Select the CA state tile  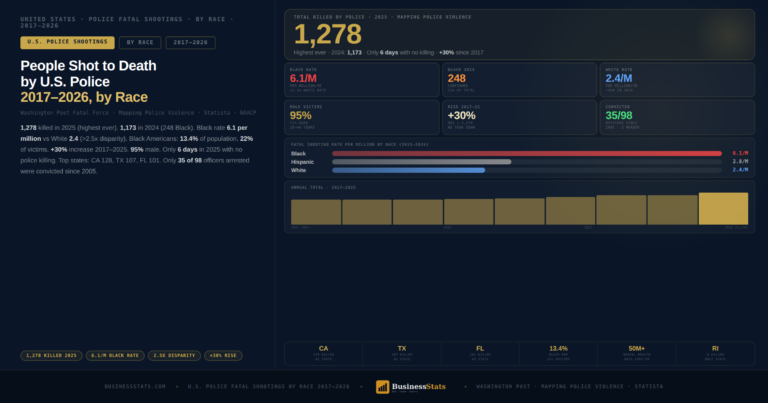(x=323, y=354)
